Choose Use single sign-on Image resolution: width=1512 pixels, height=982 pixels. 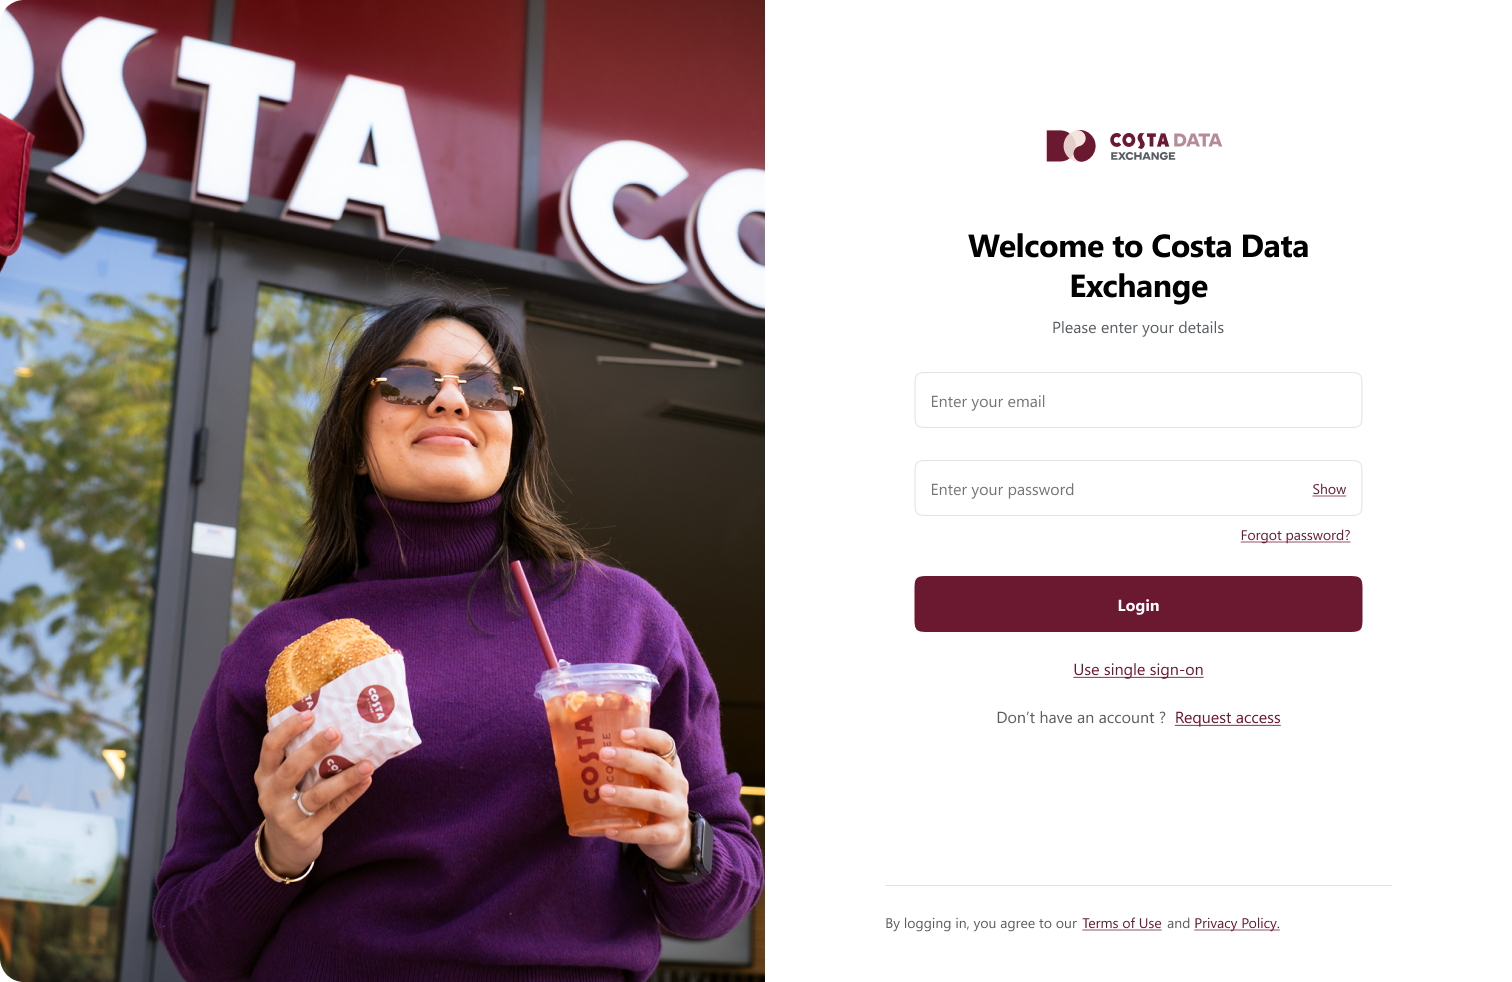pyautogui.click(x=1138, y=670)
